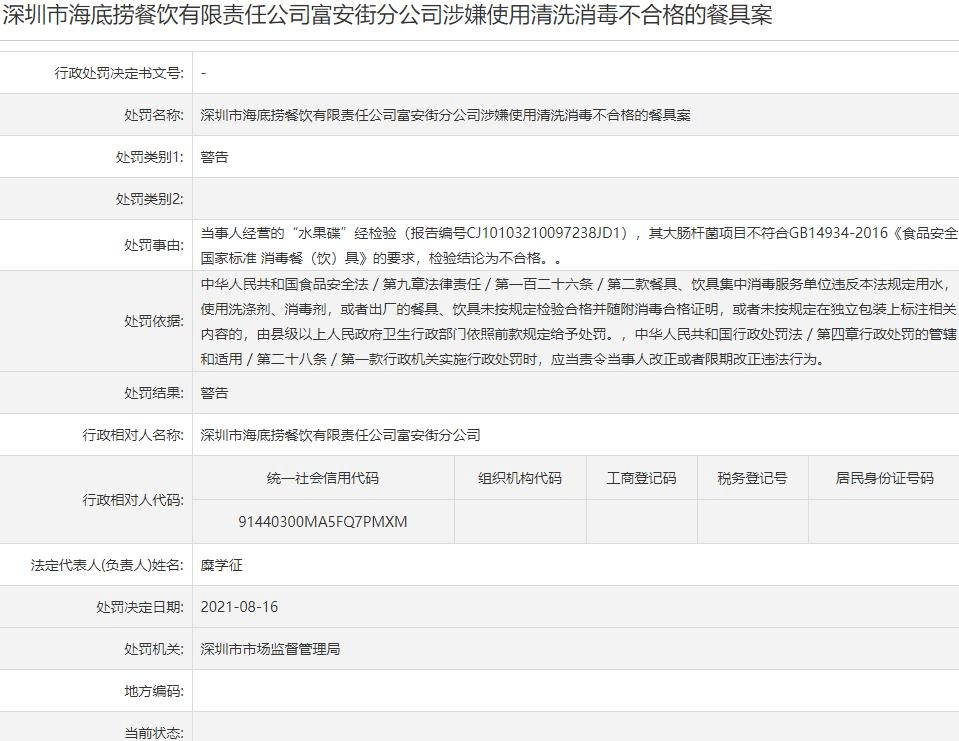Image resolution: width=959 pixels, height=741 pixels.
Task: Click the 组织机构代码 column header
Action: [x=520, y=478]
